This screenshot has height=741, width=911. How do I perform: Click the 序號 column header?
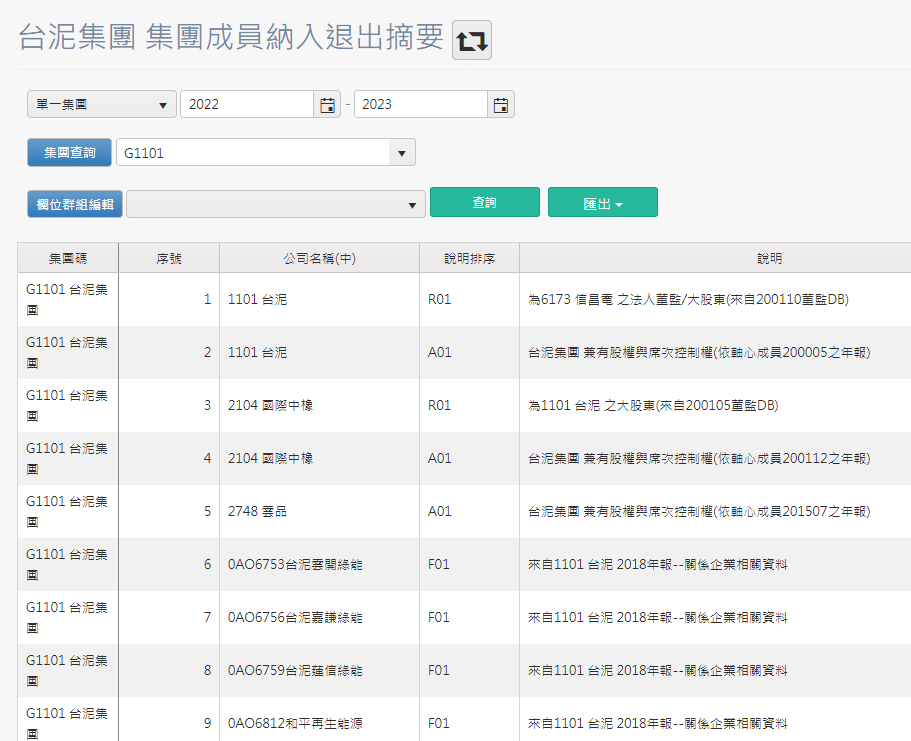(169, 257)
